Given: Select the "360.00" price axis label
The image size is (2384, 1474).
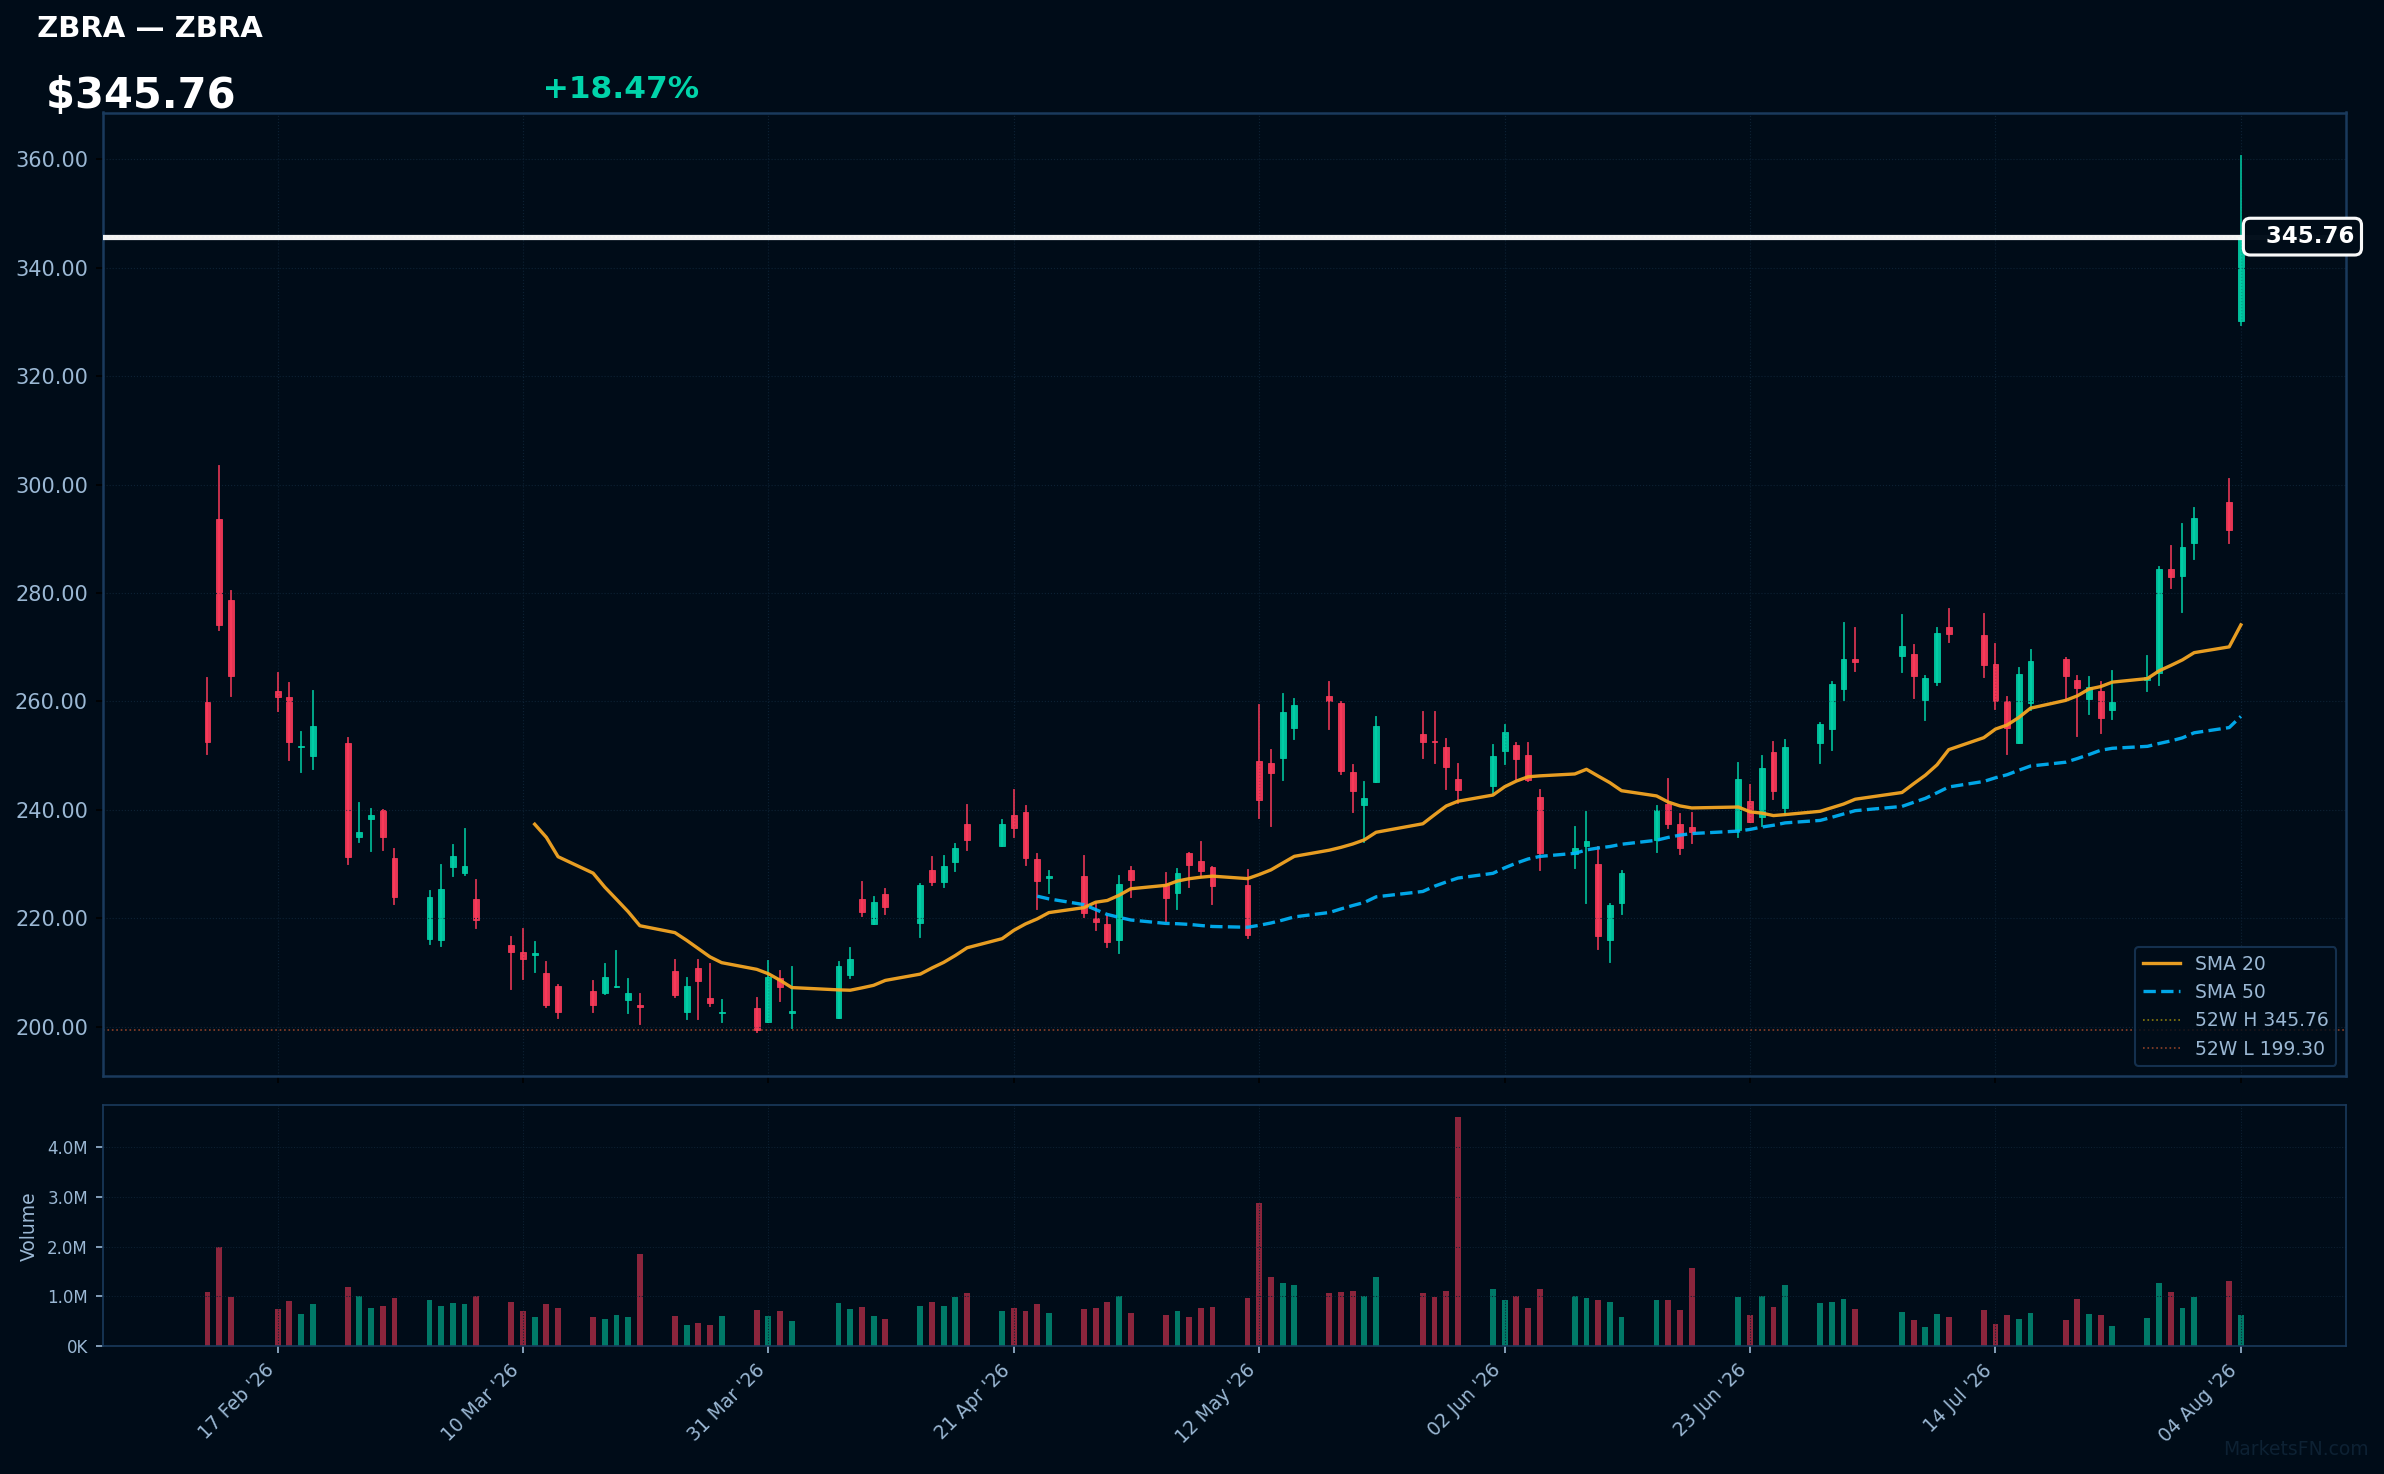Looking at the screenshot, I should click(x=52, y=160).
